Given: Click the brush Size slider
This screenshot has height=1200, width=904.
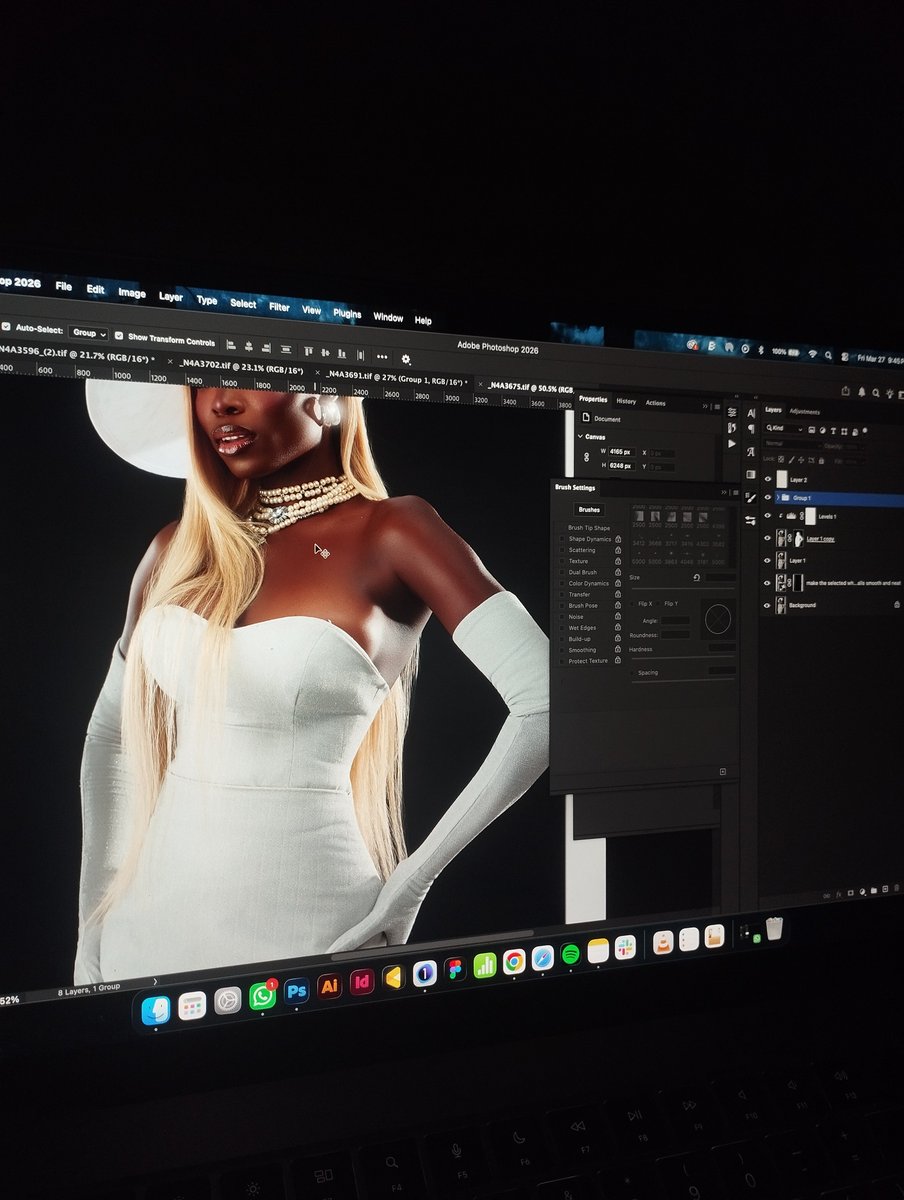Looking at the screenshot, I should (683, 588).
